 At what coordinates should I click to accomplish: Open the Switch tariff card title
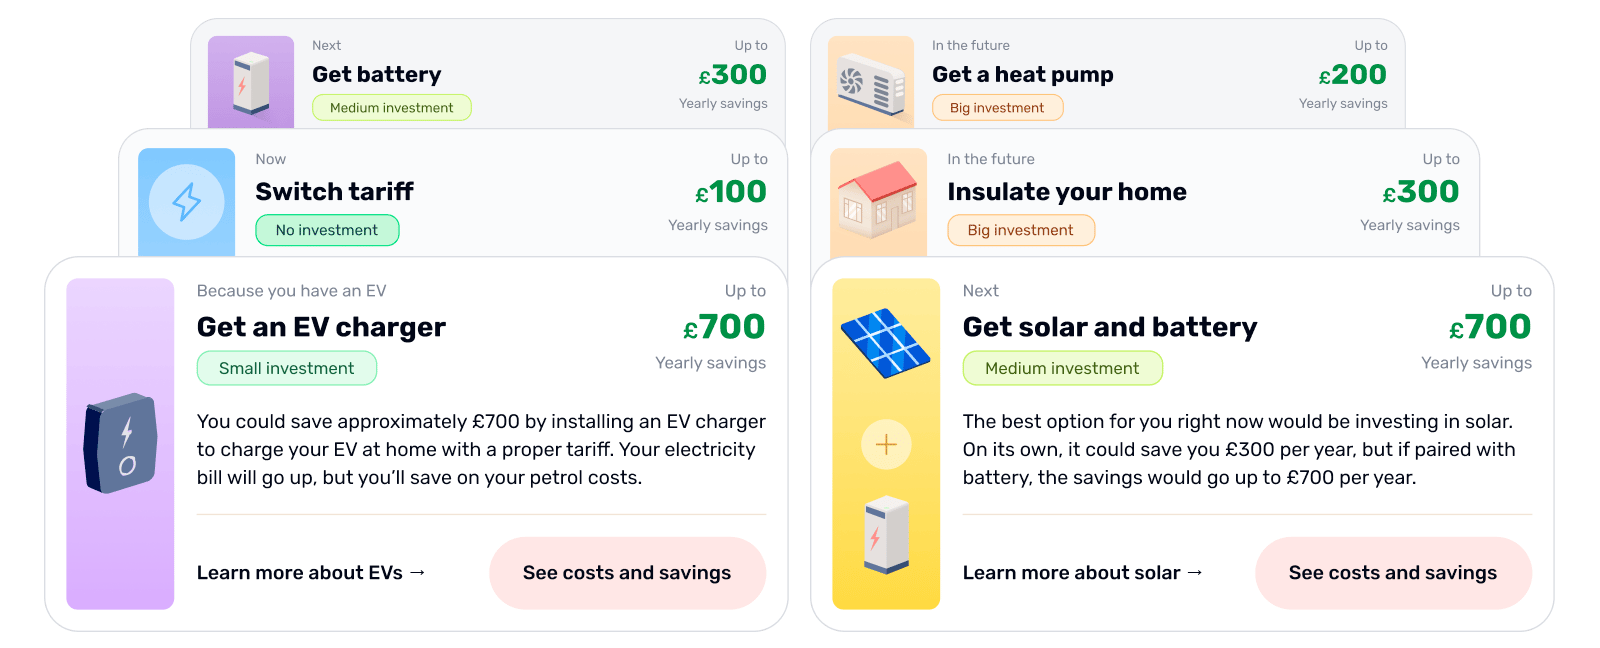click(x=334, y=192)
